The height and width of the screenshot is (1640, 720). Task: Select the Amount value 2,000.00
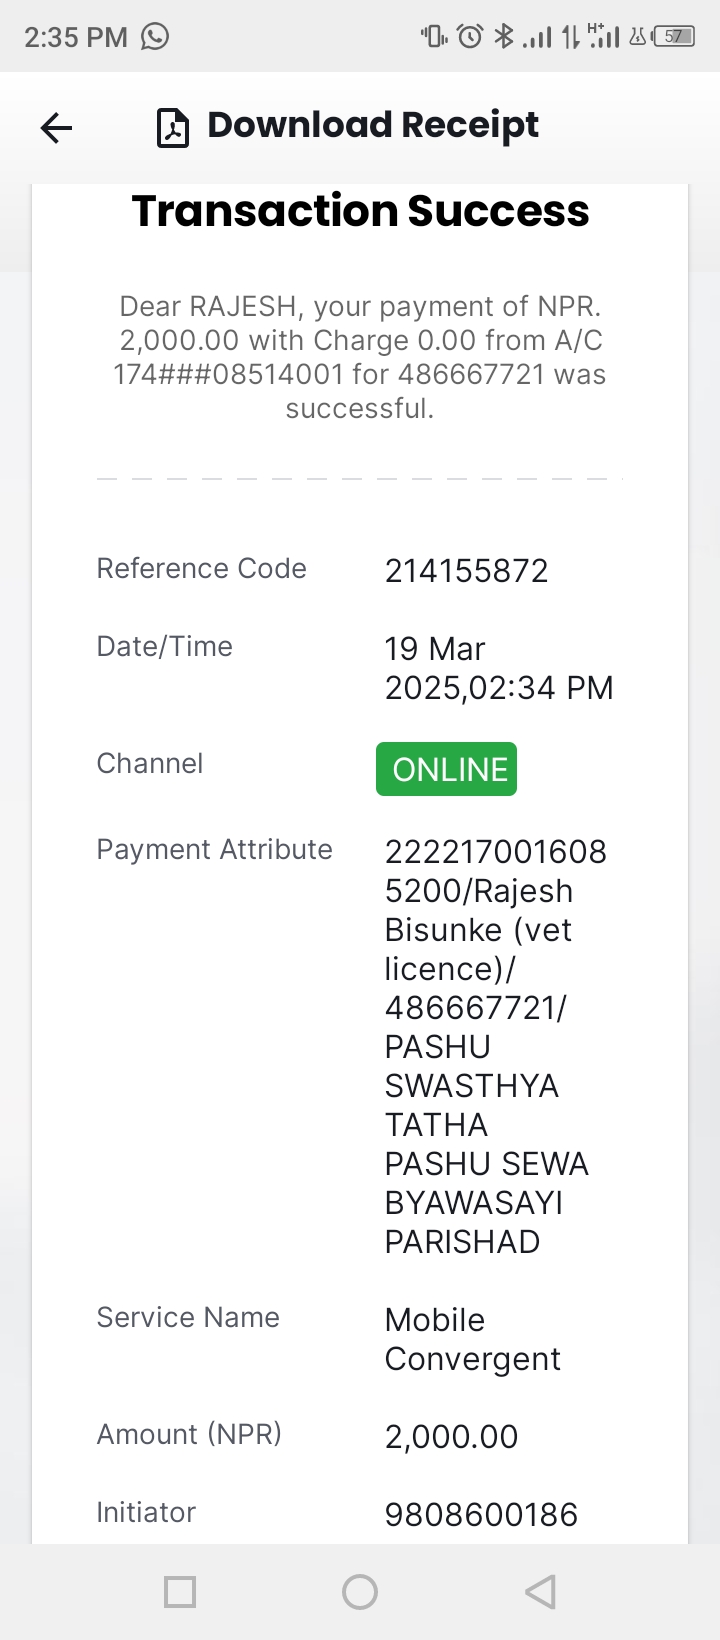pyautogui.click(x=451, y=1437)
